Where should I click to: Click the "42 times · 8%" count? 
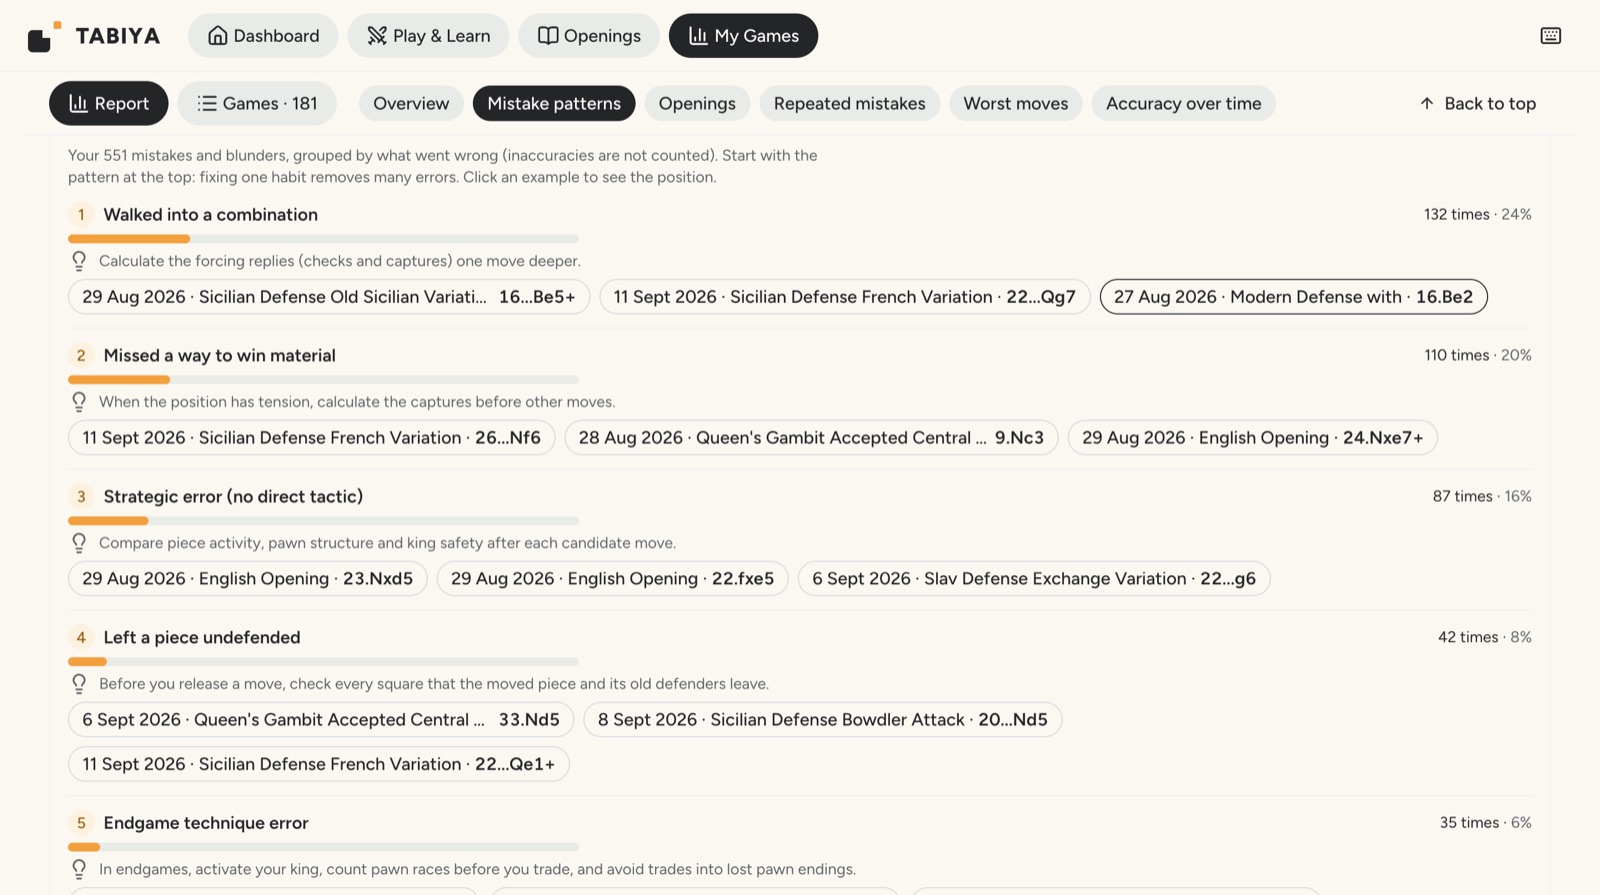click(x=1484, y=638)
